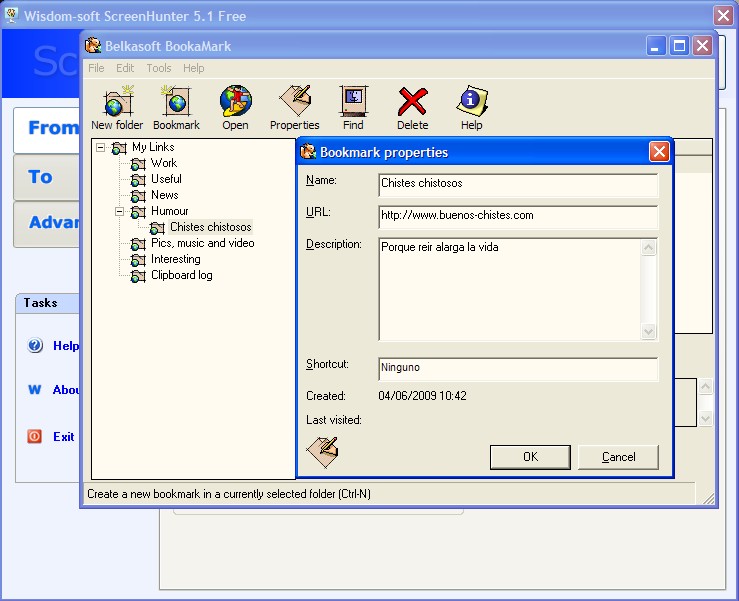This screenshot has height=601, width=739.
Task: Switch to the From tab in ScreenHunter
Action: coord(47,130)
